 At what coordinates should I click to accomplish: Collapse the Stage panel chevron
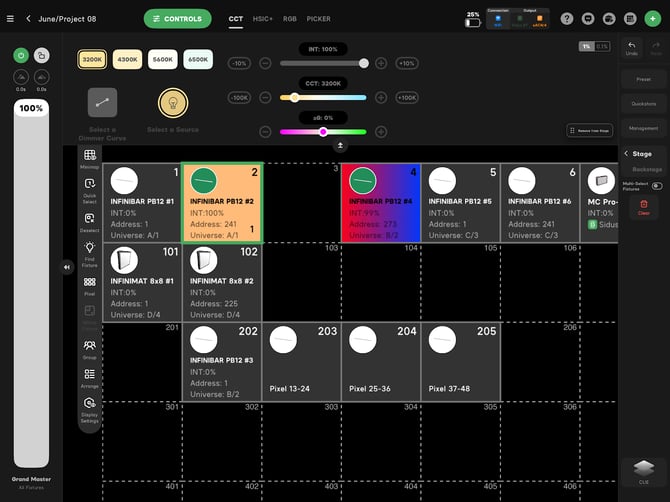point(626,153)
